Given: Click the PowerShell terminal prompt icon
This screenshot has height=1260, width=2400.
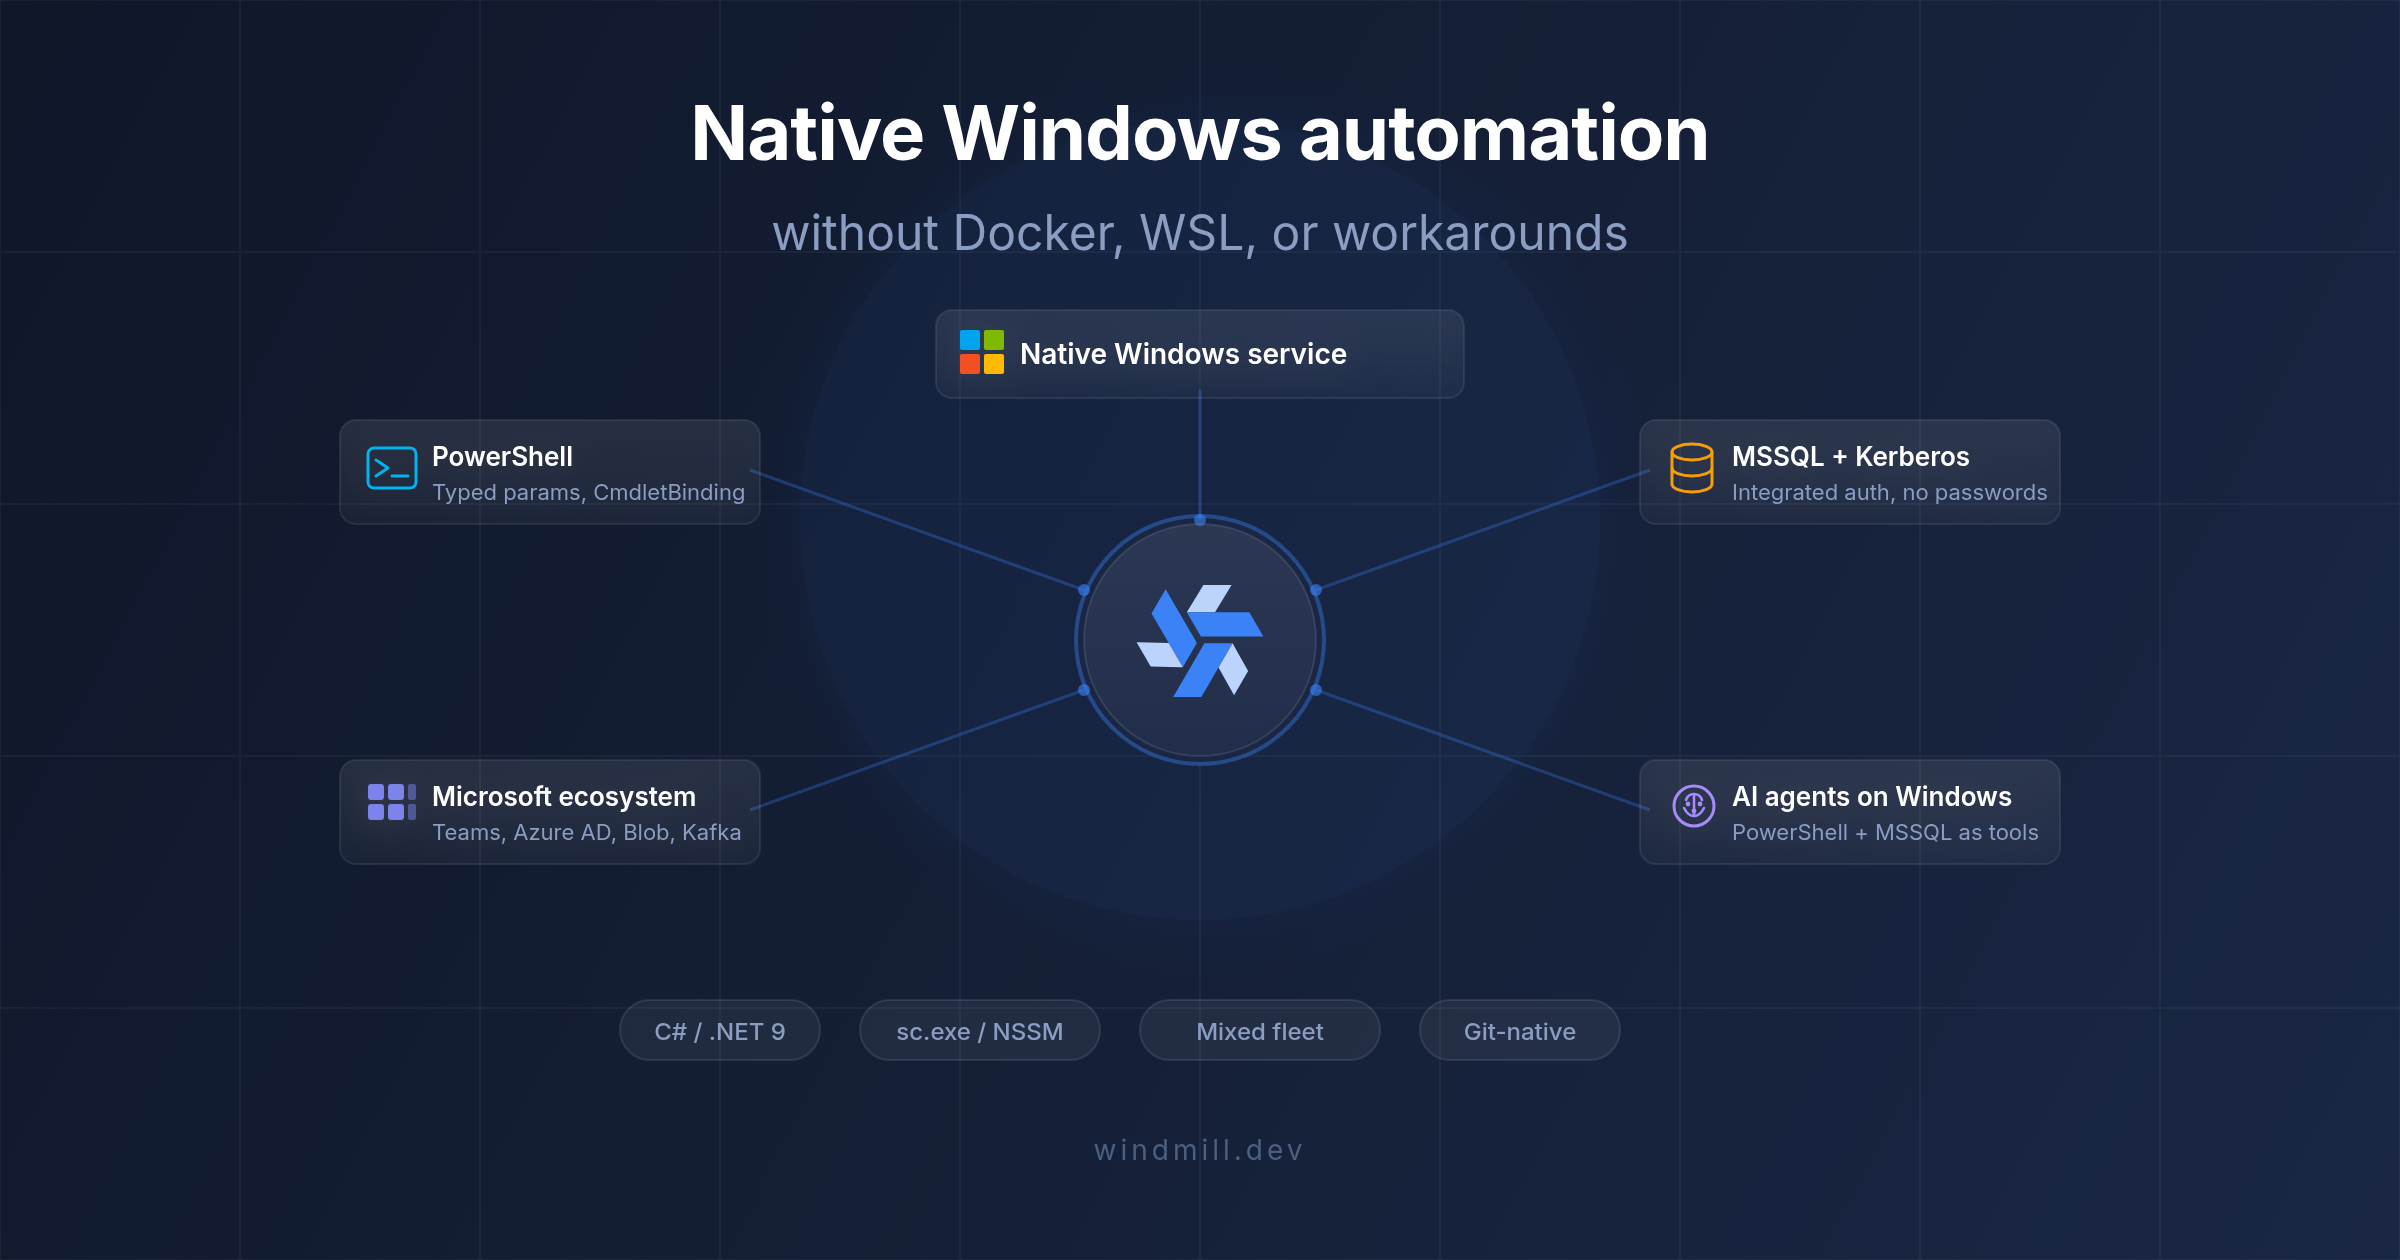Looking at the screenshot, I should (x=391, y=468).
